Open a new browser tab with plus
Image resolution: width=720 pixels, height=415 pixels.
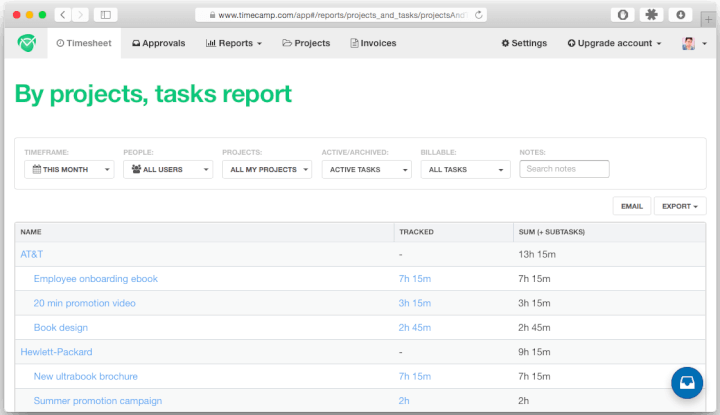coord(709,18)
